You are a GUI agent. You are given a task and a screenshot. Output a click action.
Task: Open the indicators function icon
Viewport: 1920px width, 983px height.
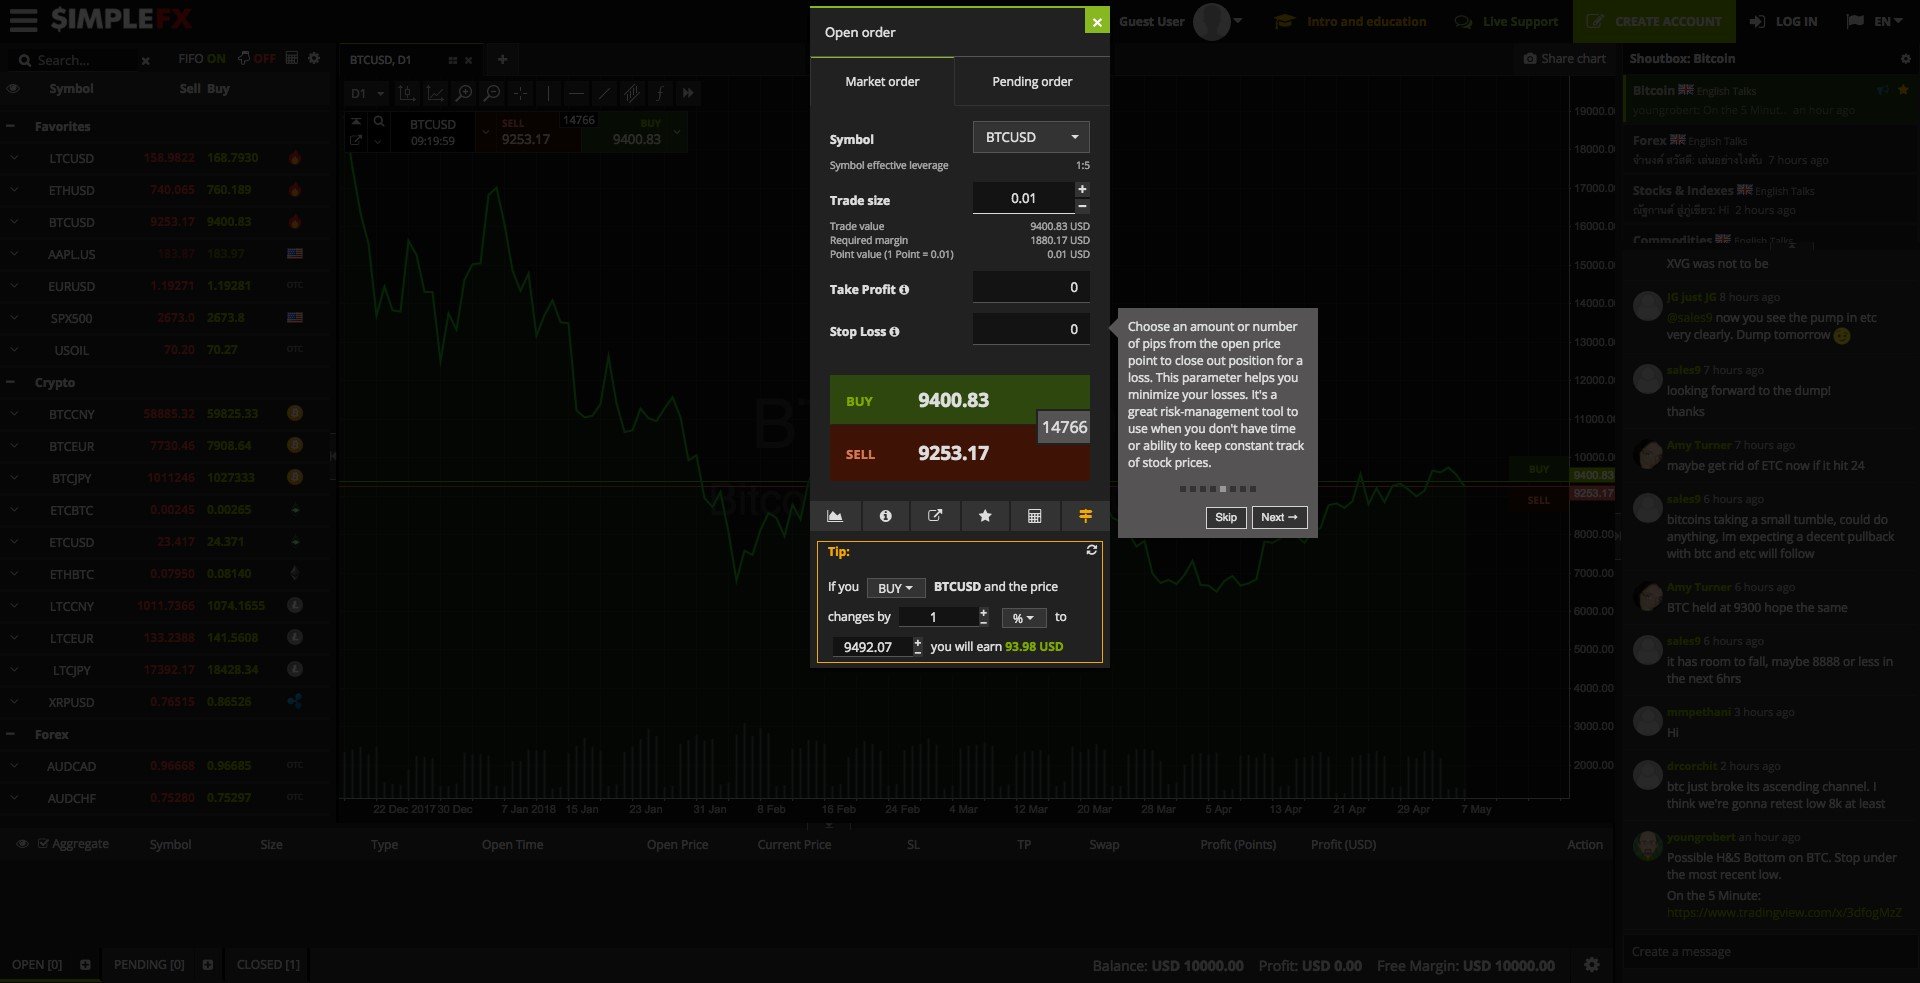(x=660, y=93)
